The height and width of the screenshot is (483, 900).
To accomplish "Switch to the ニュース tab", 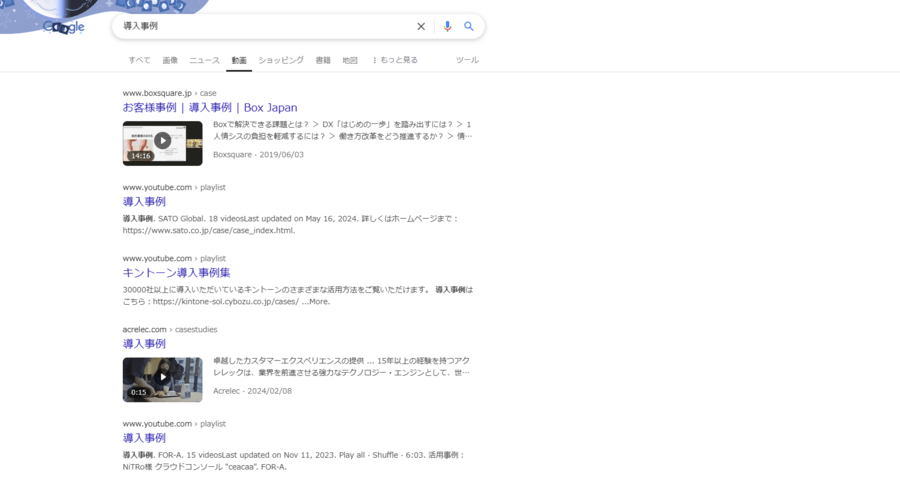I will tap(204, 60).
